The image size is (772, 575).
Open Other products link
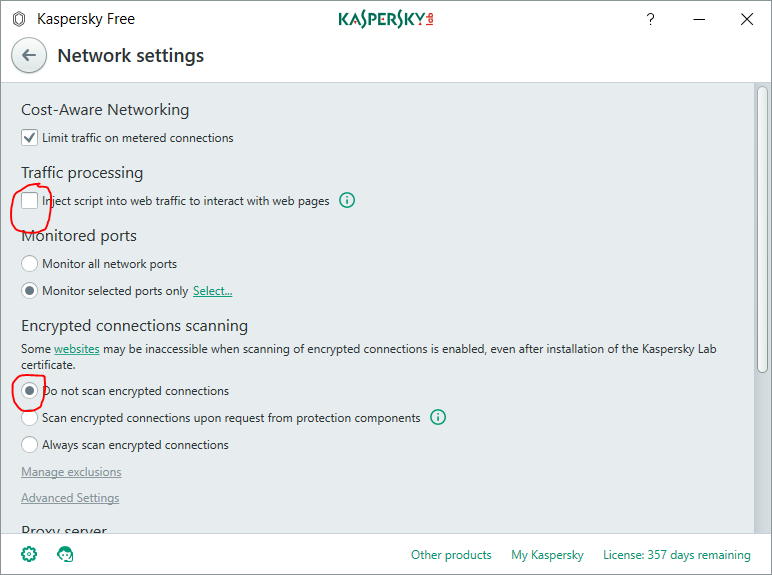451,555
